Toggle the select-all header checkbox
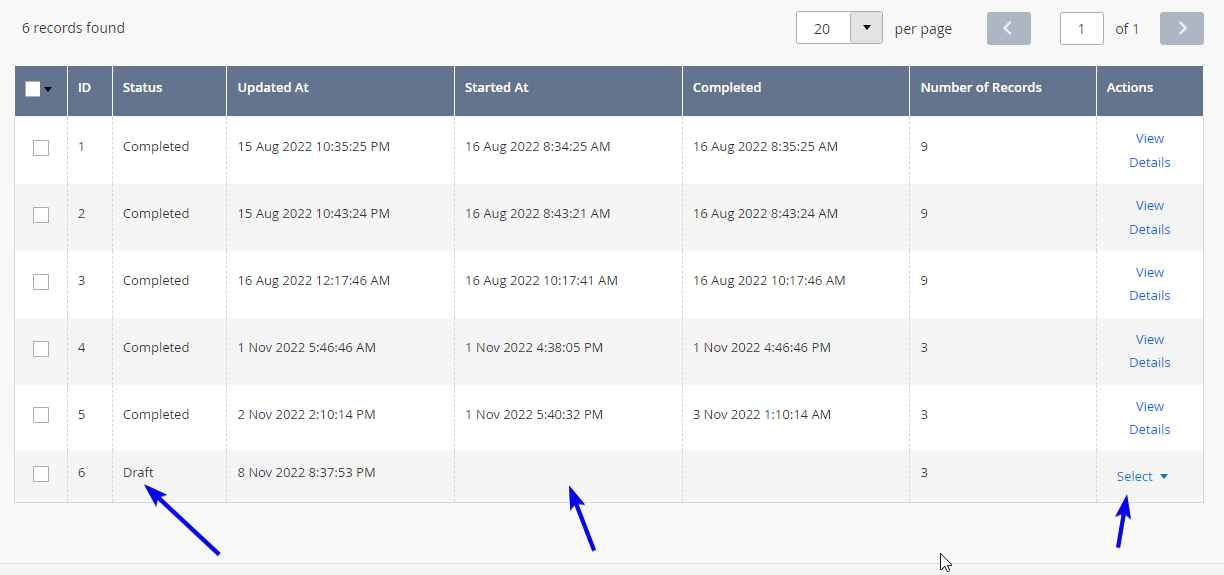The image size is (1224, 575). point(33,89)
